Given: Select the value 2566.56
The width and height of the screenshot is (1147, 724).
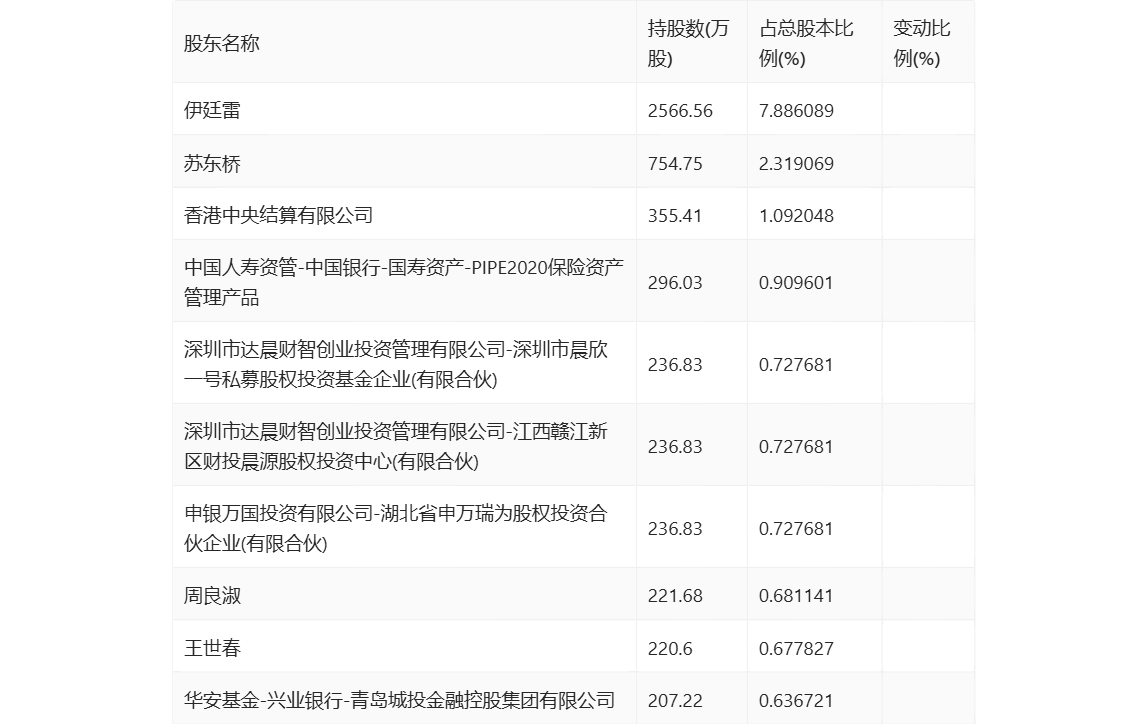Looking at the screenshot, I should pos(680,110).
